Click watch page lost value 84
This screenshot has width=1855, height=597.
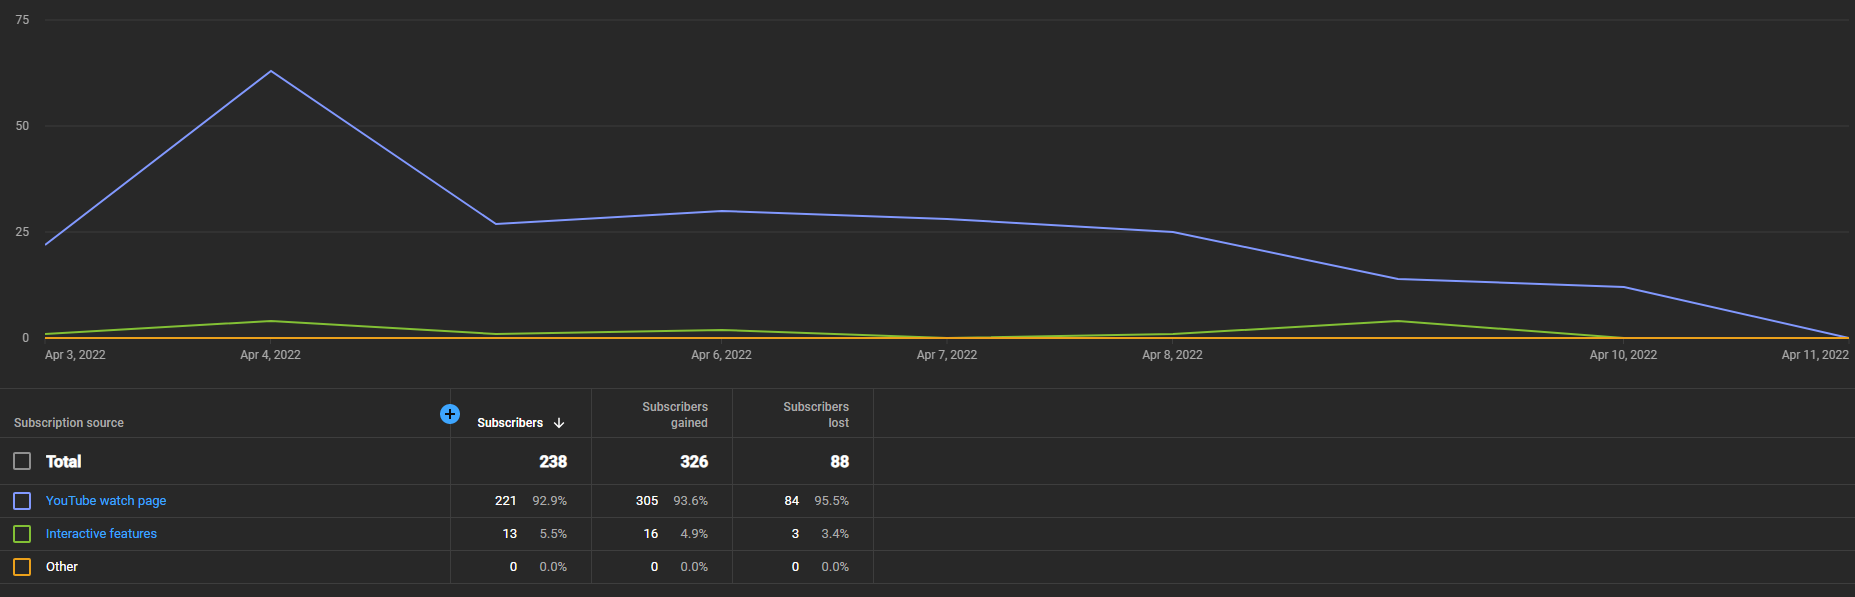(x=792, y=501)
